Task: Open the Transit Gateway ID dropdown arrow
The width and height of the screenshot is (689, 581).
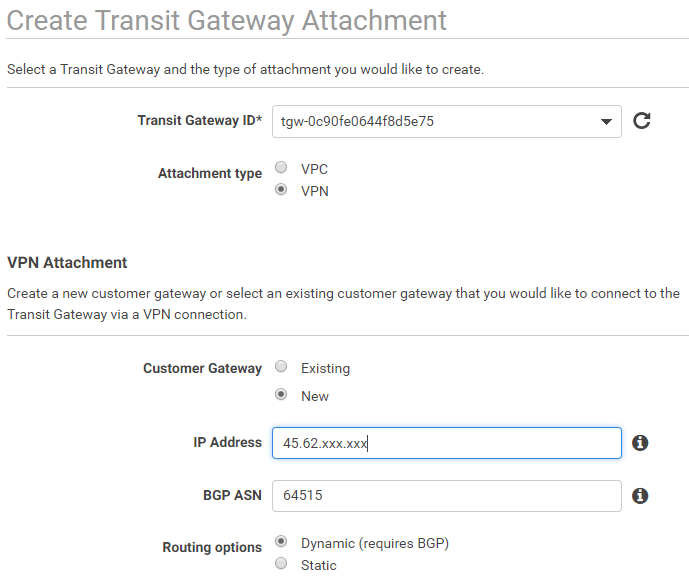Action: click(606, 122)
